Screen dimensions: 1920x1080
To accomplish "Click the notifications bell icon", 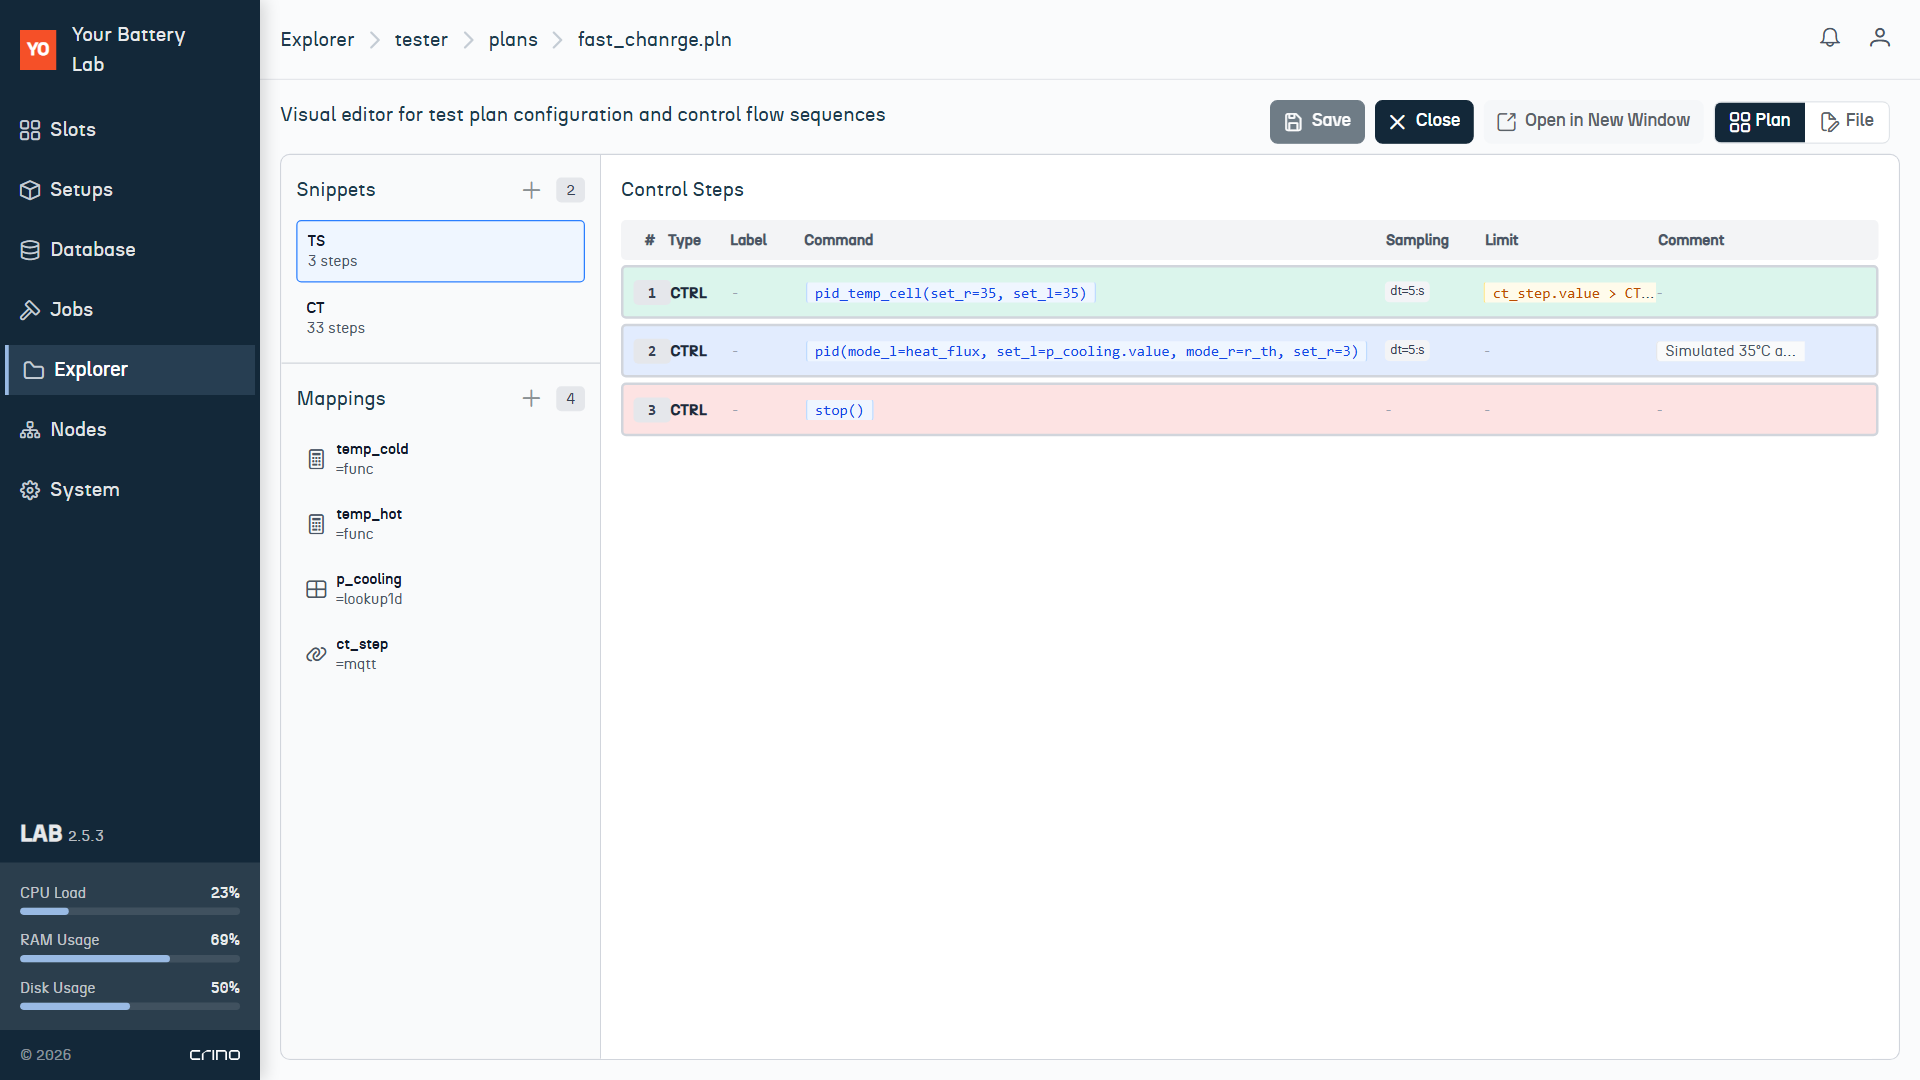I will click(x=1829, y=38).
